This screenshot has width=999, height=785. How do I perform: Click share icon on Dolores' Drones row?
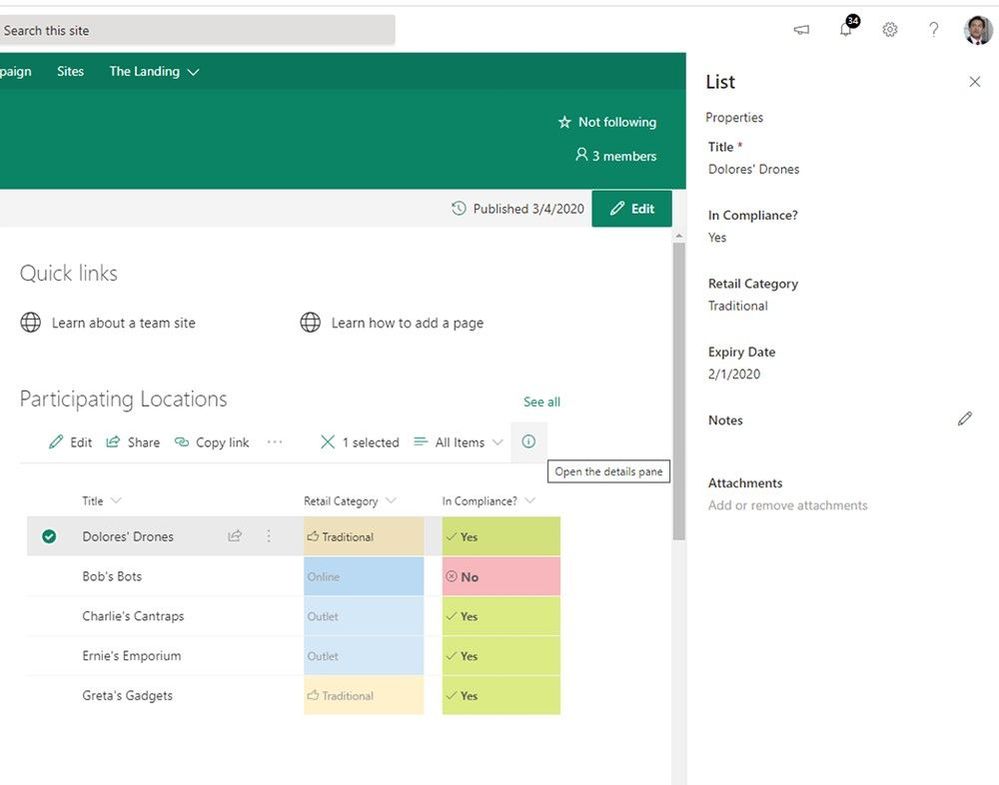point(235,536)
